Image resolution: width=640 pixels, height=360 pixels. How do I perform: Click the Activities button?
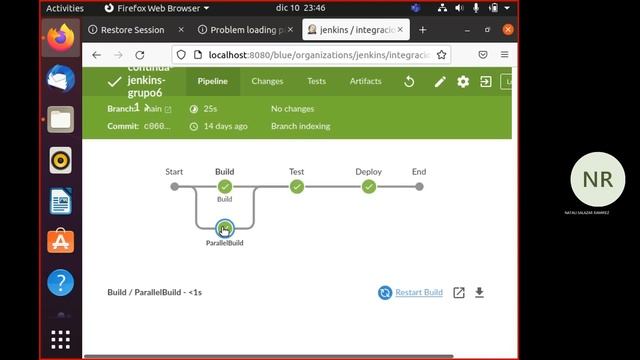[64, 8]
